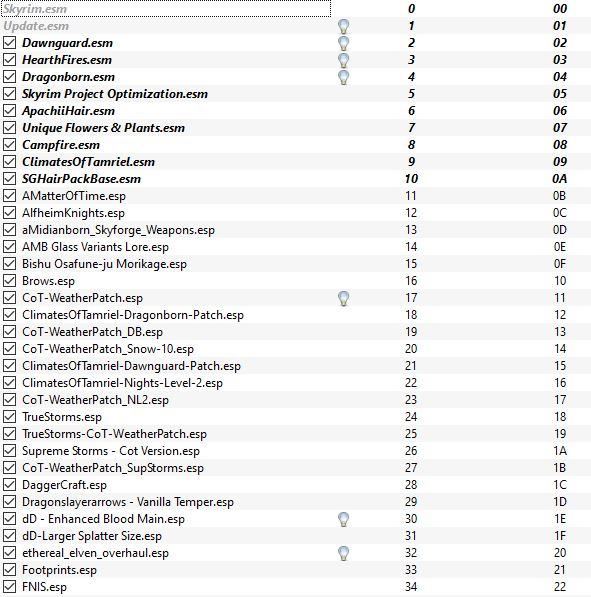Disable the Footprints.esp checkbox
Image resolution: width=591 pixels, height=597 pixels.
[x=10, y=570]
